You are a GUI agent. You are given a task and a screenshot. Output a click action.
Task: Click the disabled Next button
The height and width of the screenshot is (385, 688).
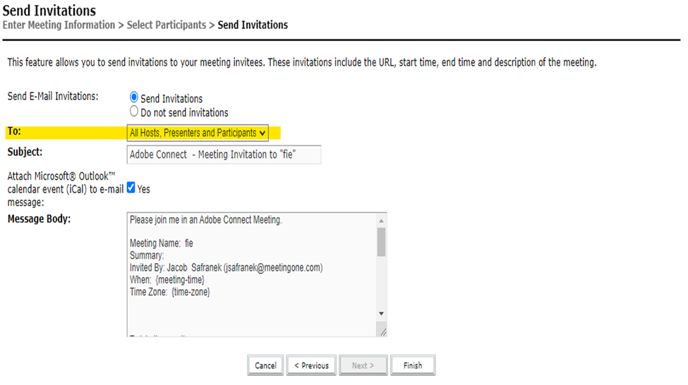(363, 365)
